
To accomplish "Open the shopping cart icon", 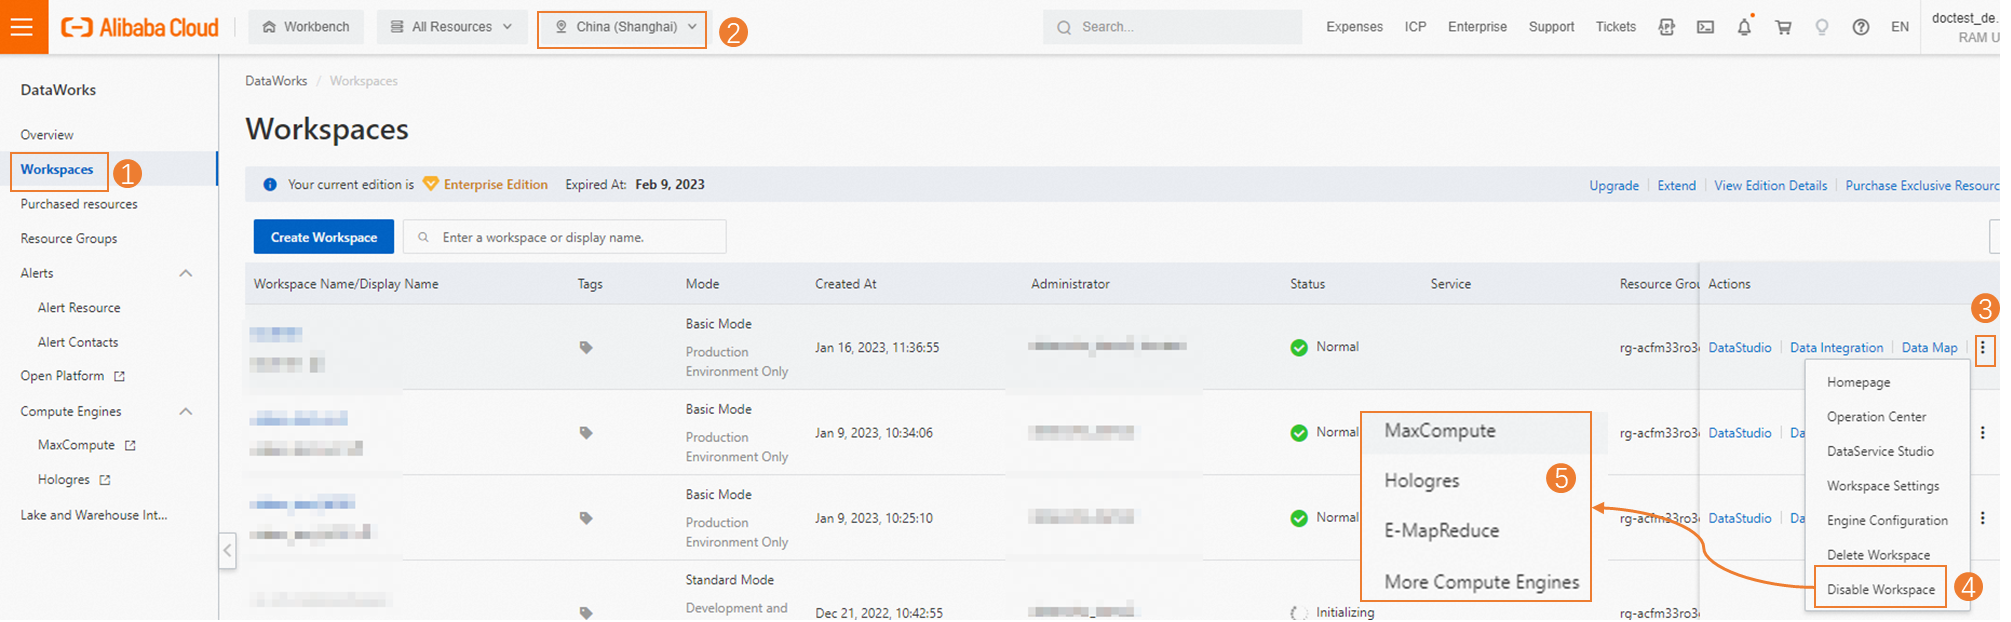I will coord(1783,27).
